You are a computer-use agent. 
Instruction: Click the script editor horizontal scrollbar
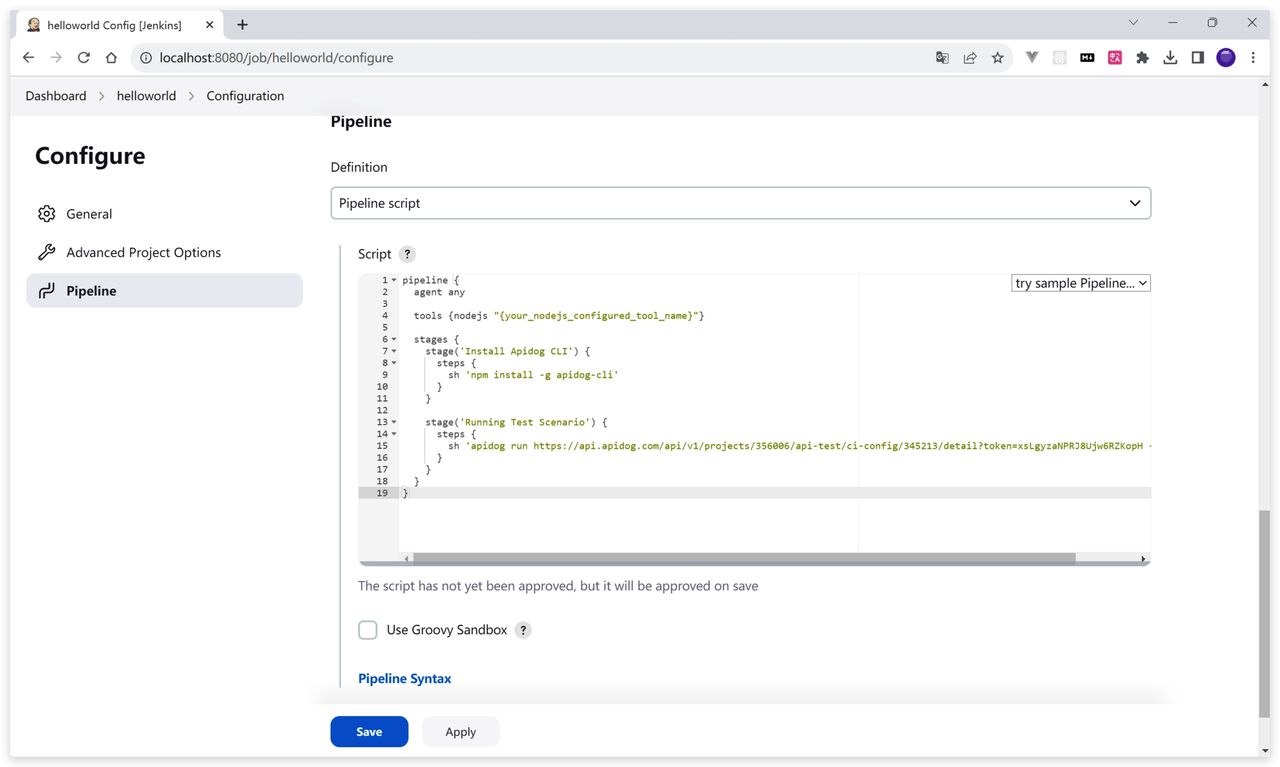(743, 558)
